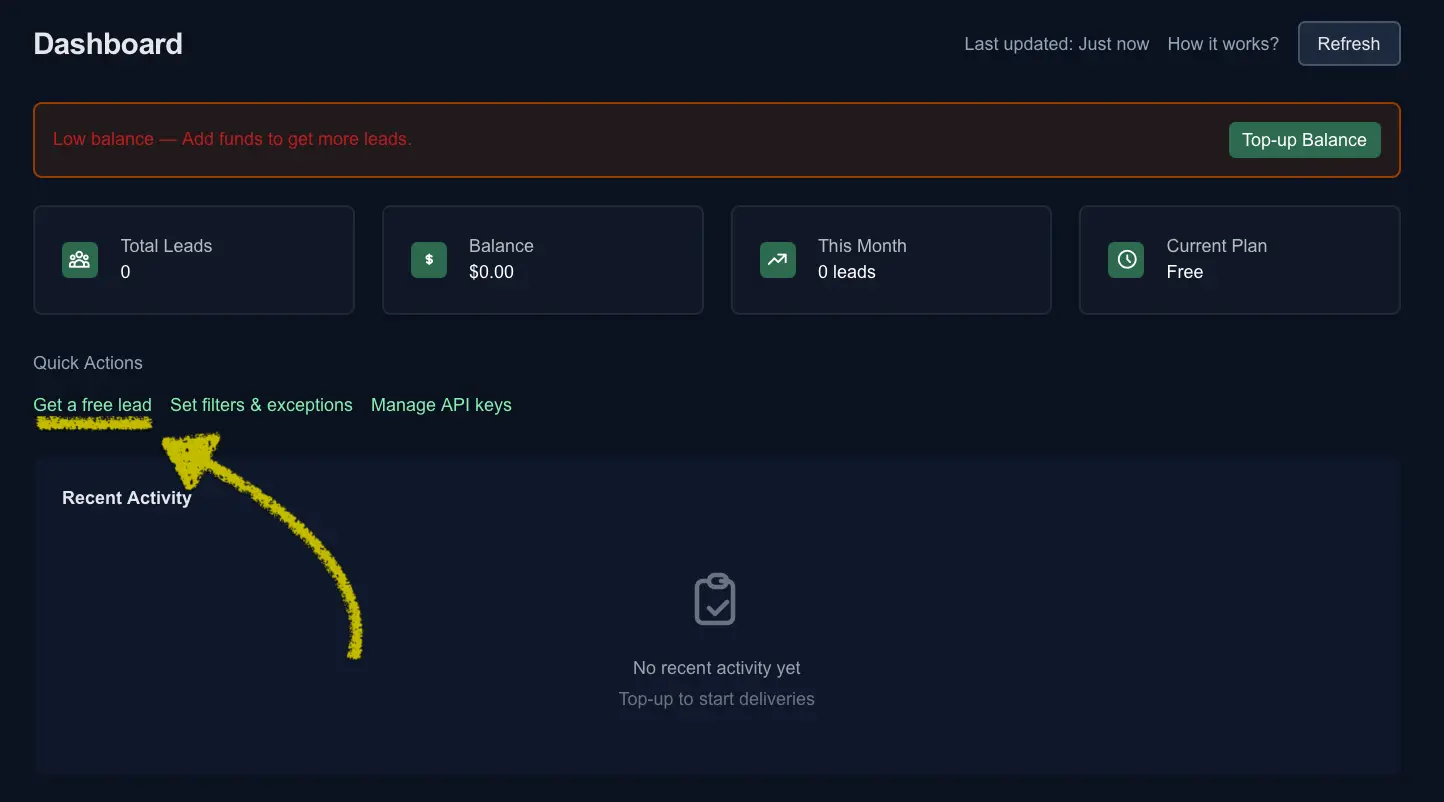This screenshot has width=1444, height=802.
Task: Click the Top-up Balance button
Action: click(x=1304, y=140)
